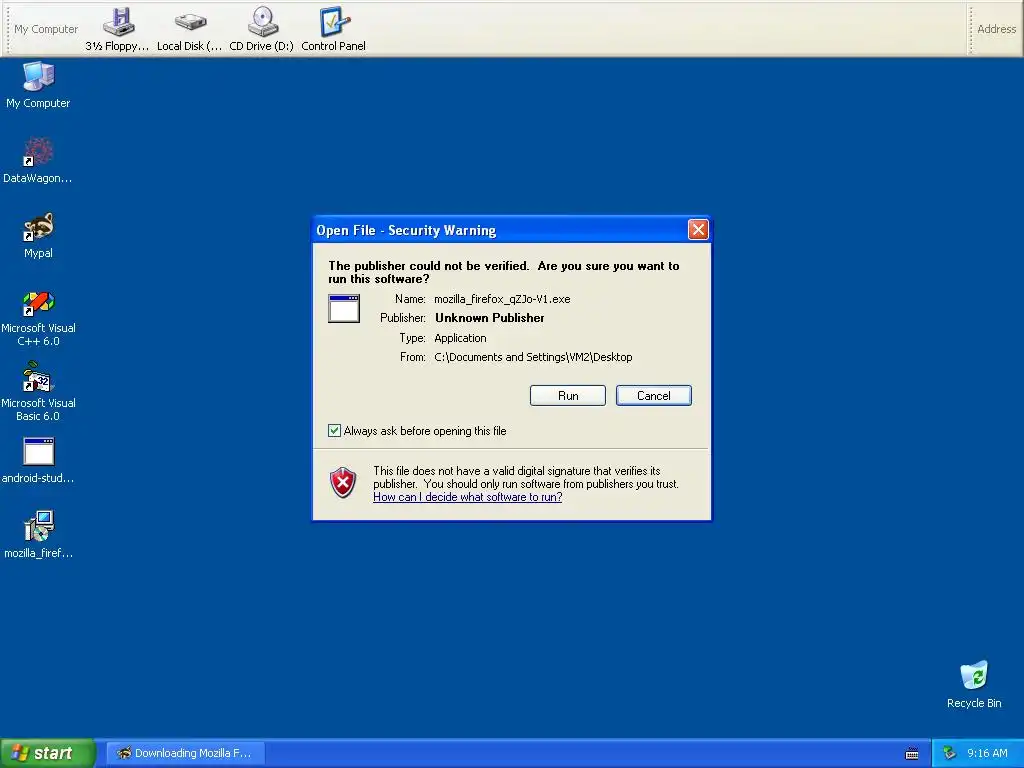Uncheck Always ask before opening this file

pyautogui.click(x=334, y=430)
